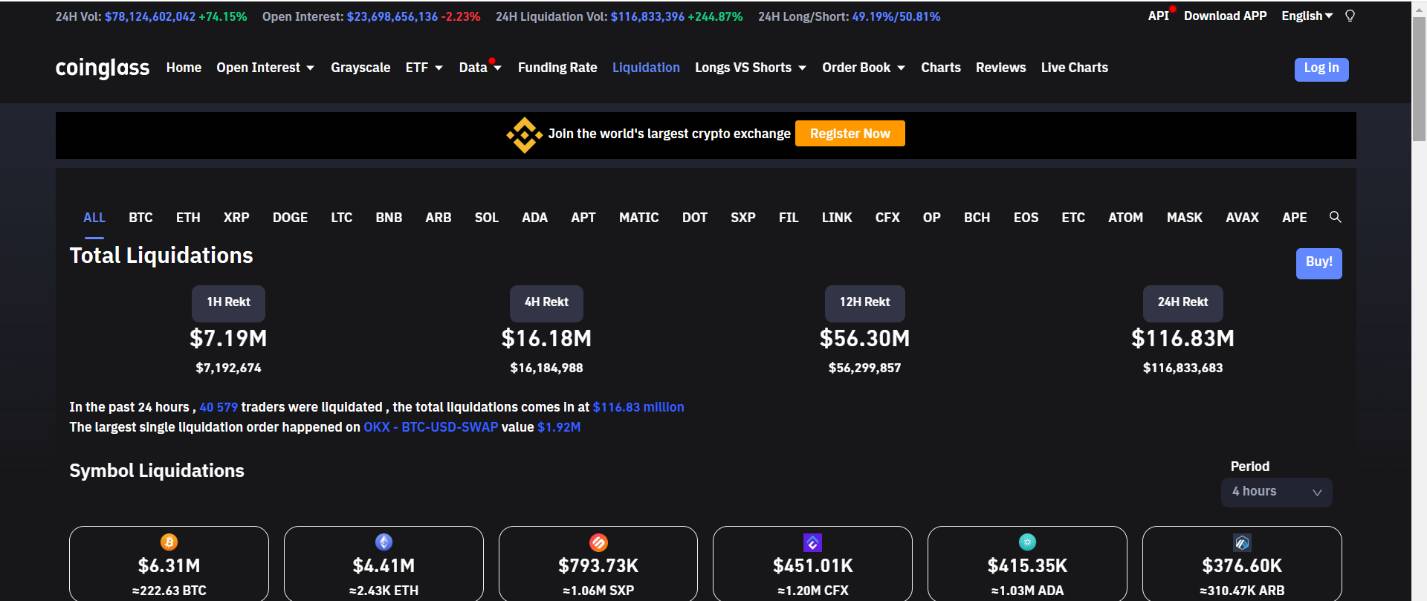Open the Live Charts page

coord(1074,68)
